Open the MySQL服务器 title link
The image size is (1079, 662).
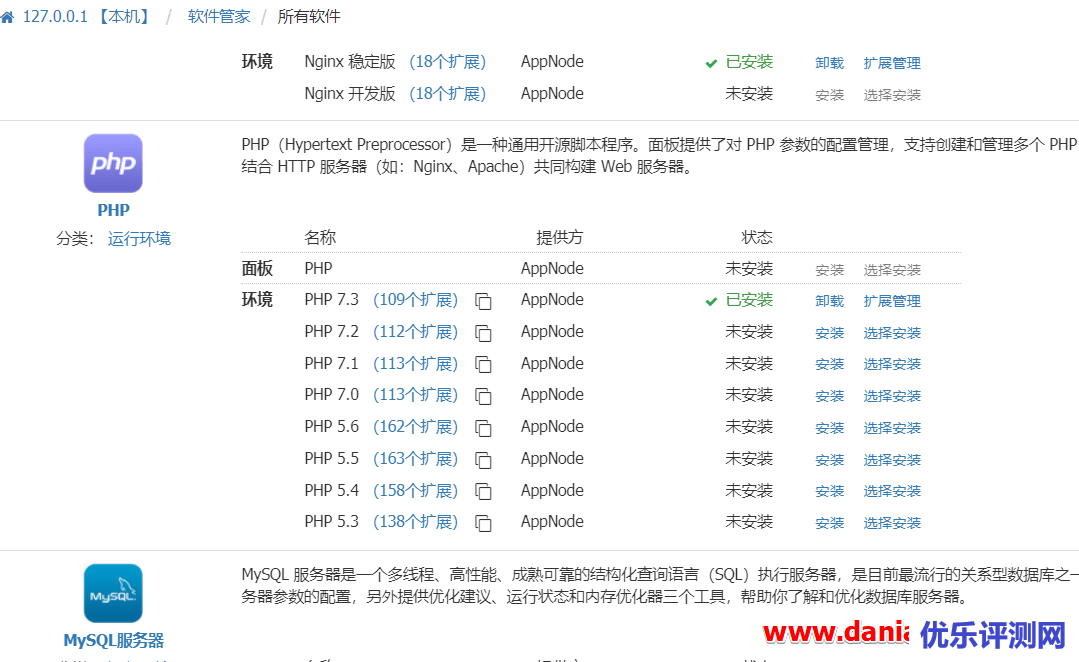pos(113,641)
